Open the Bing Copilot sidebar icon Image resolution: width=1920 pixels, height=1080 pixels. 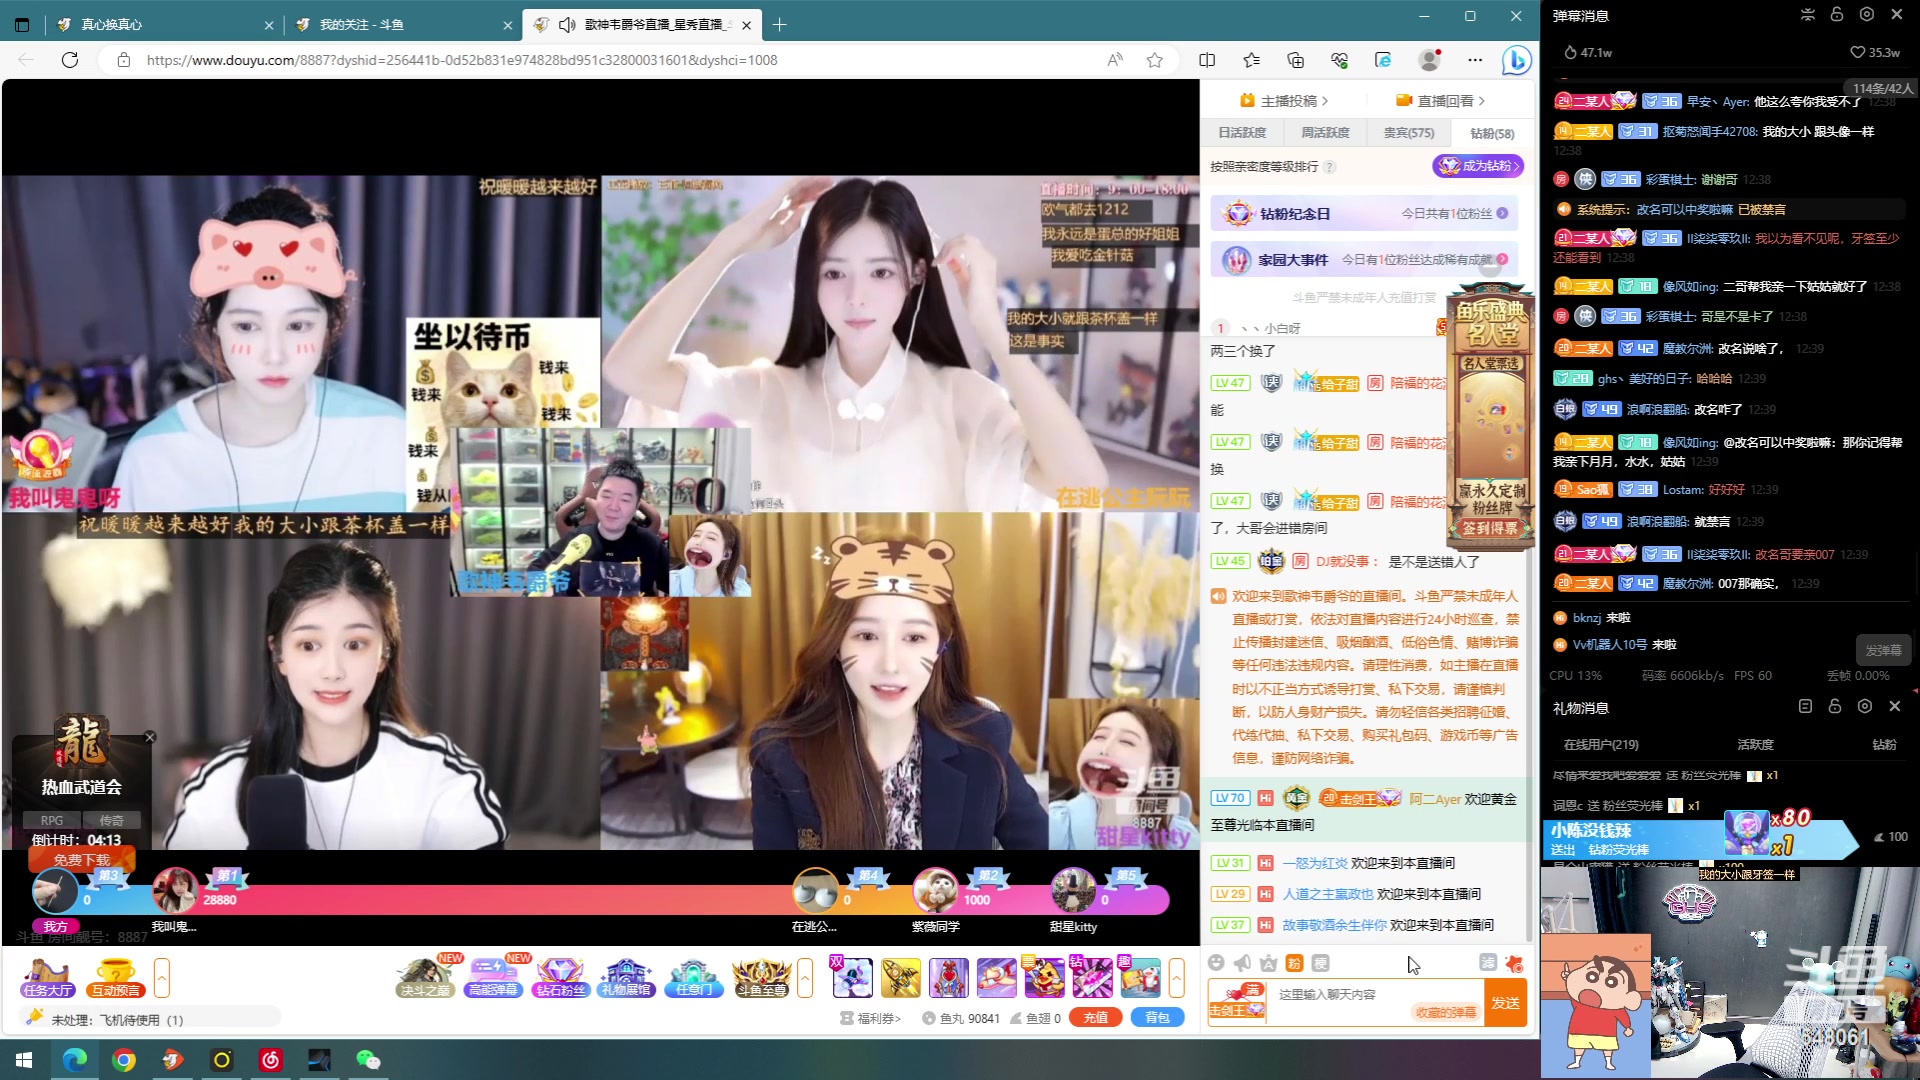(1516, 60)
